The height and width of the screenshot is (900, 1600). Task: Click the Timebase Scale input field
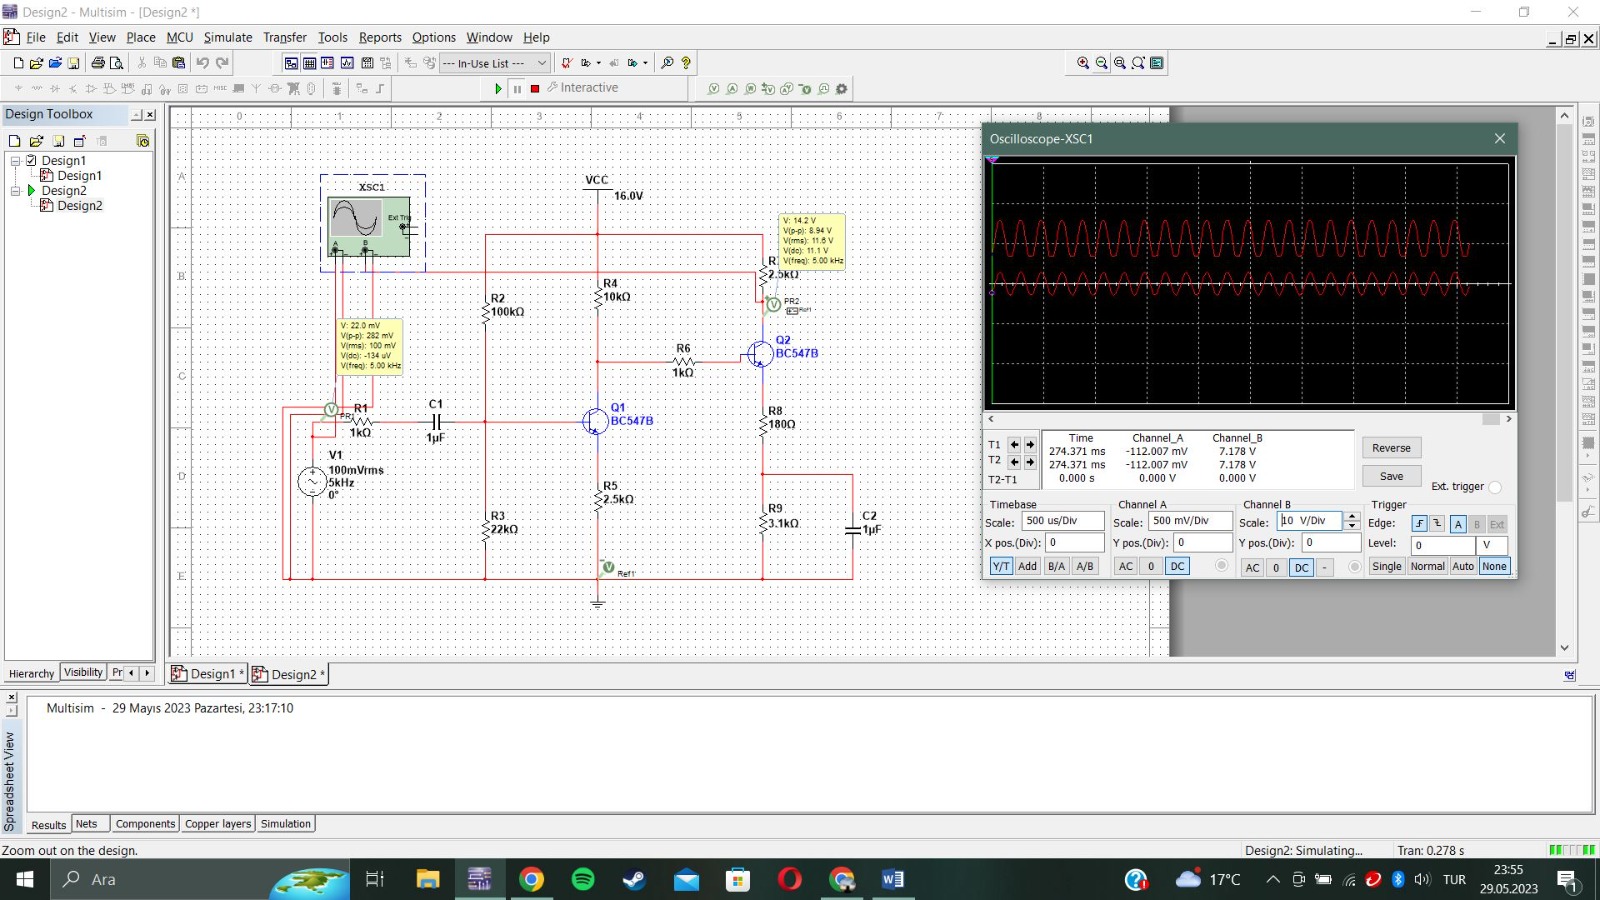pos(1062,521)
